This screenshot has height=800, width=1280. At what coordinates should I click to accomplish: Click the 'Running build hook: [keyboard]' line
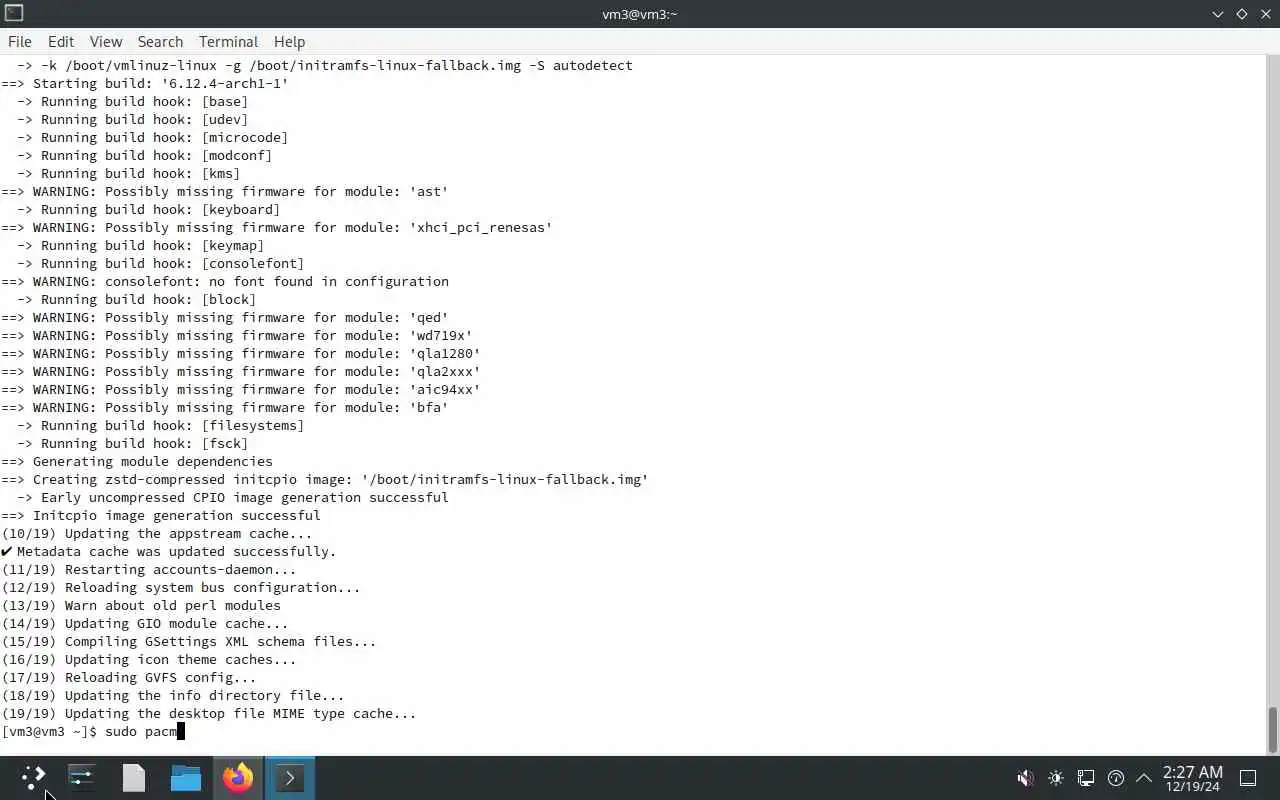click(x=149, y=209)
